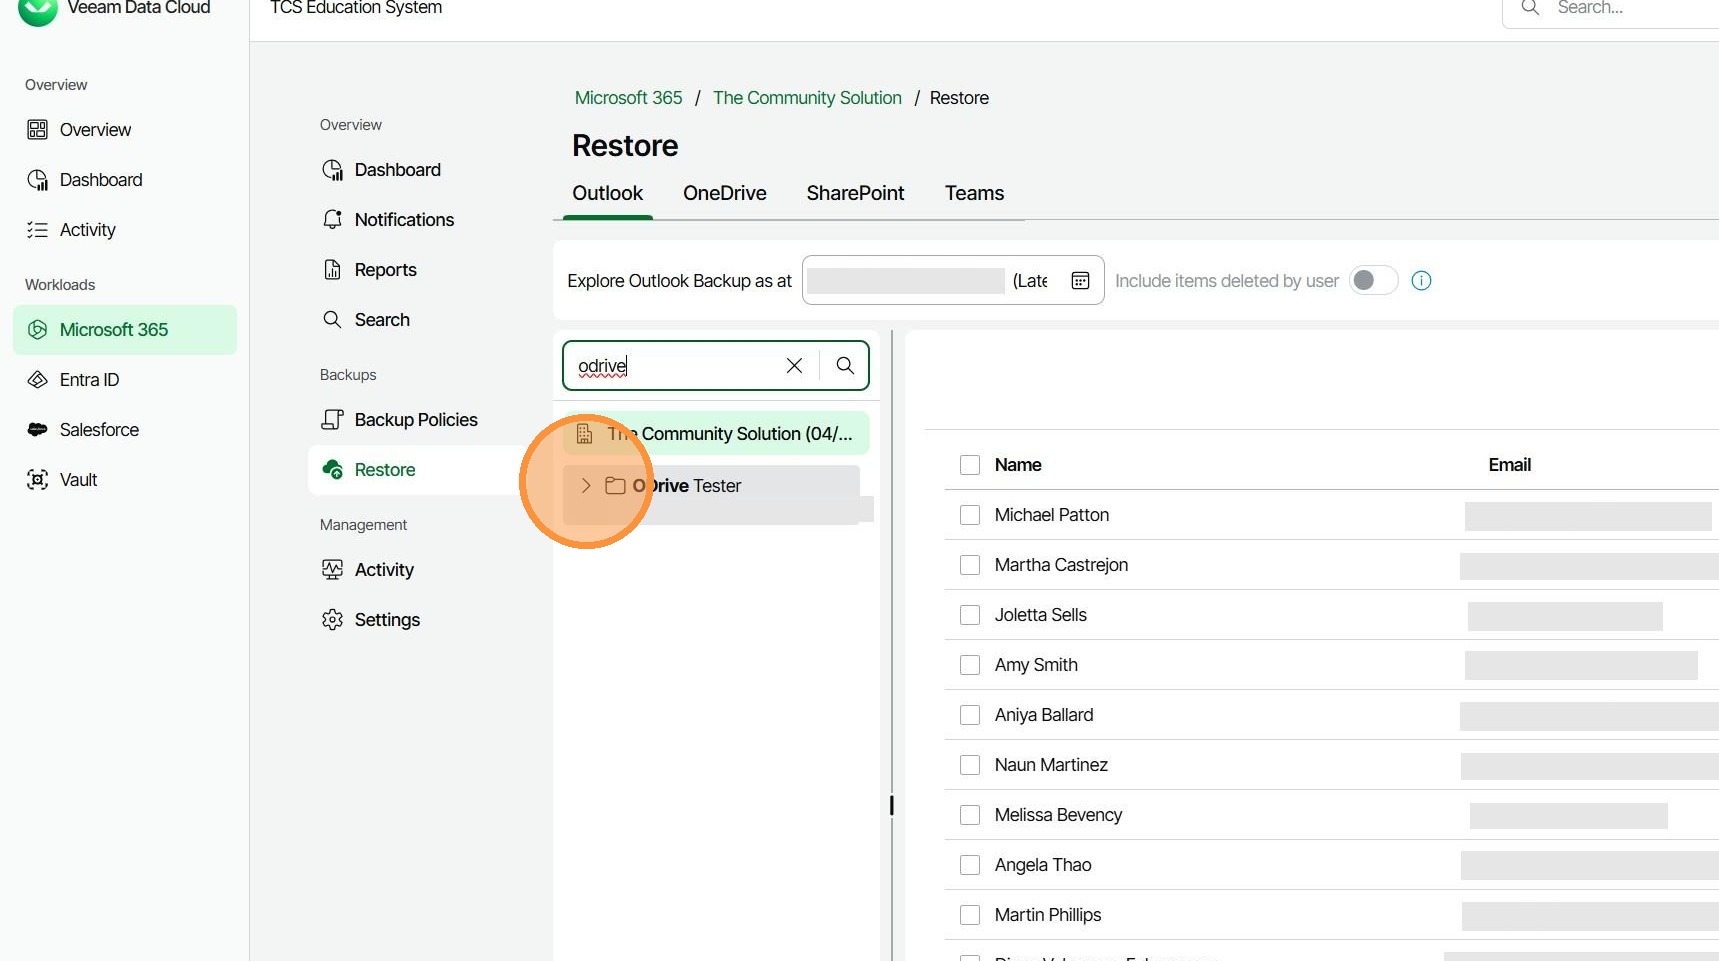
Task: Click the magnifier icon to search odrive
Action: tap(845, 366)
